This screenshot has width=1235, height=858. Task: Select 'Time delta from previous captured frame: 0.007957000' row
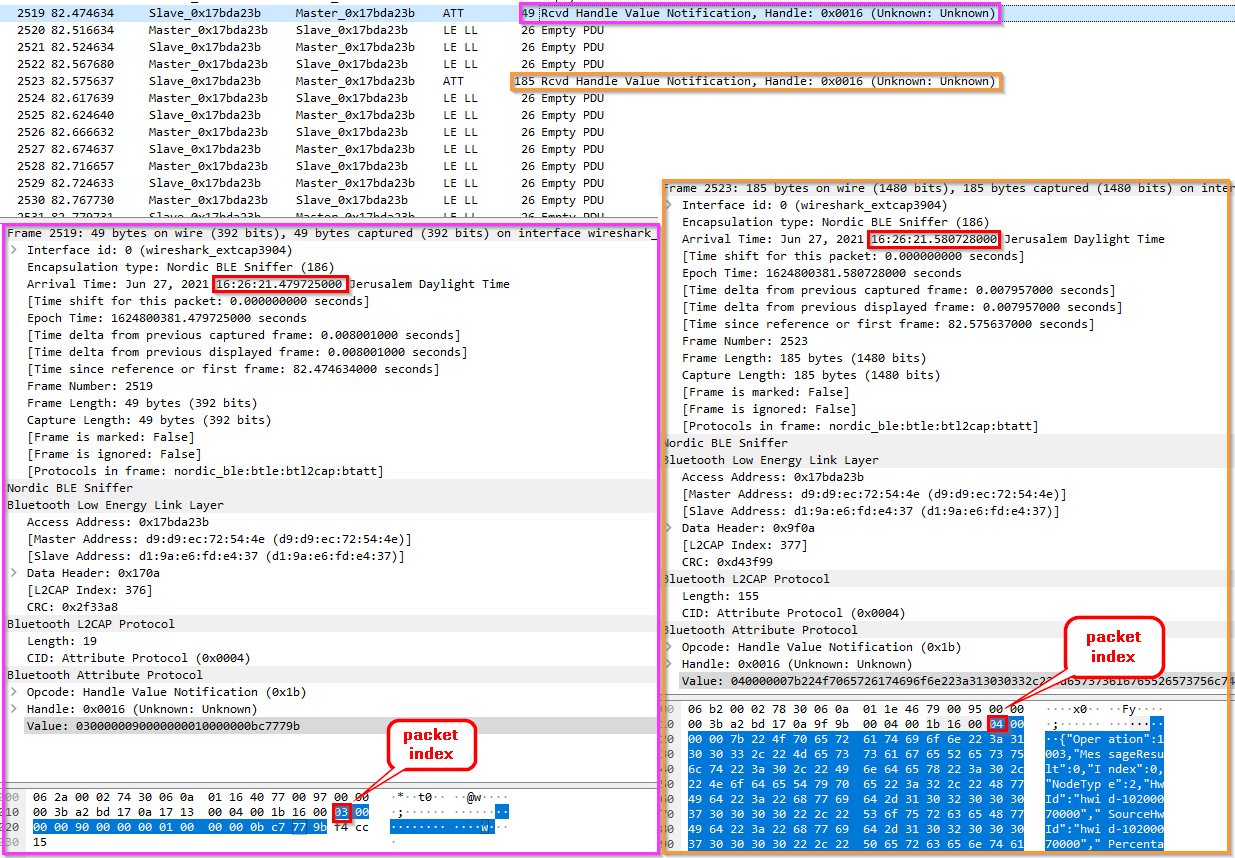[x=899, y=290]
